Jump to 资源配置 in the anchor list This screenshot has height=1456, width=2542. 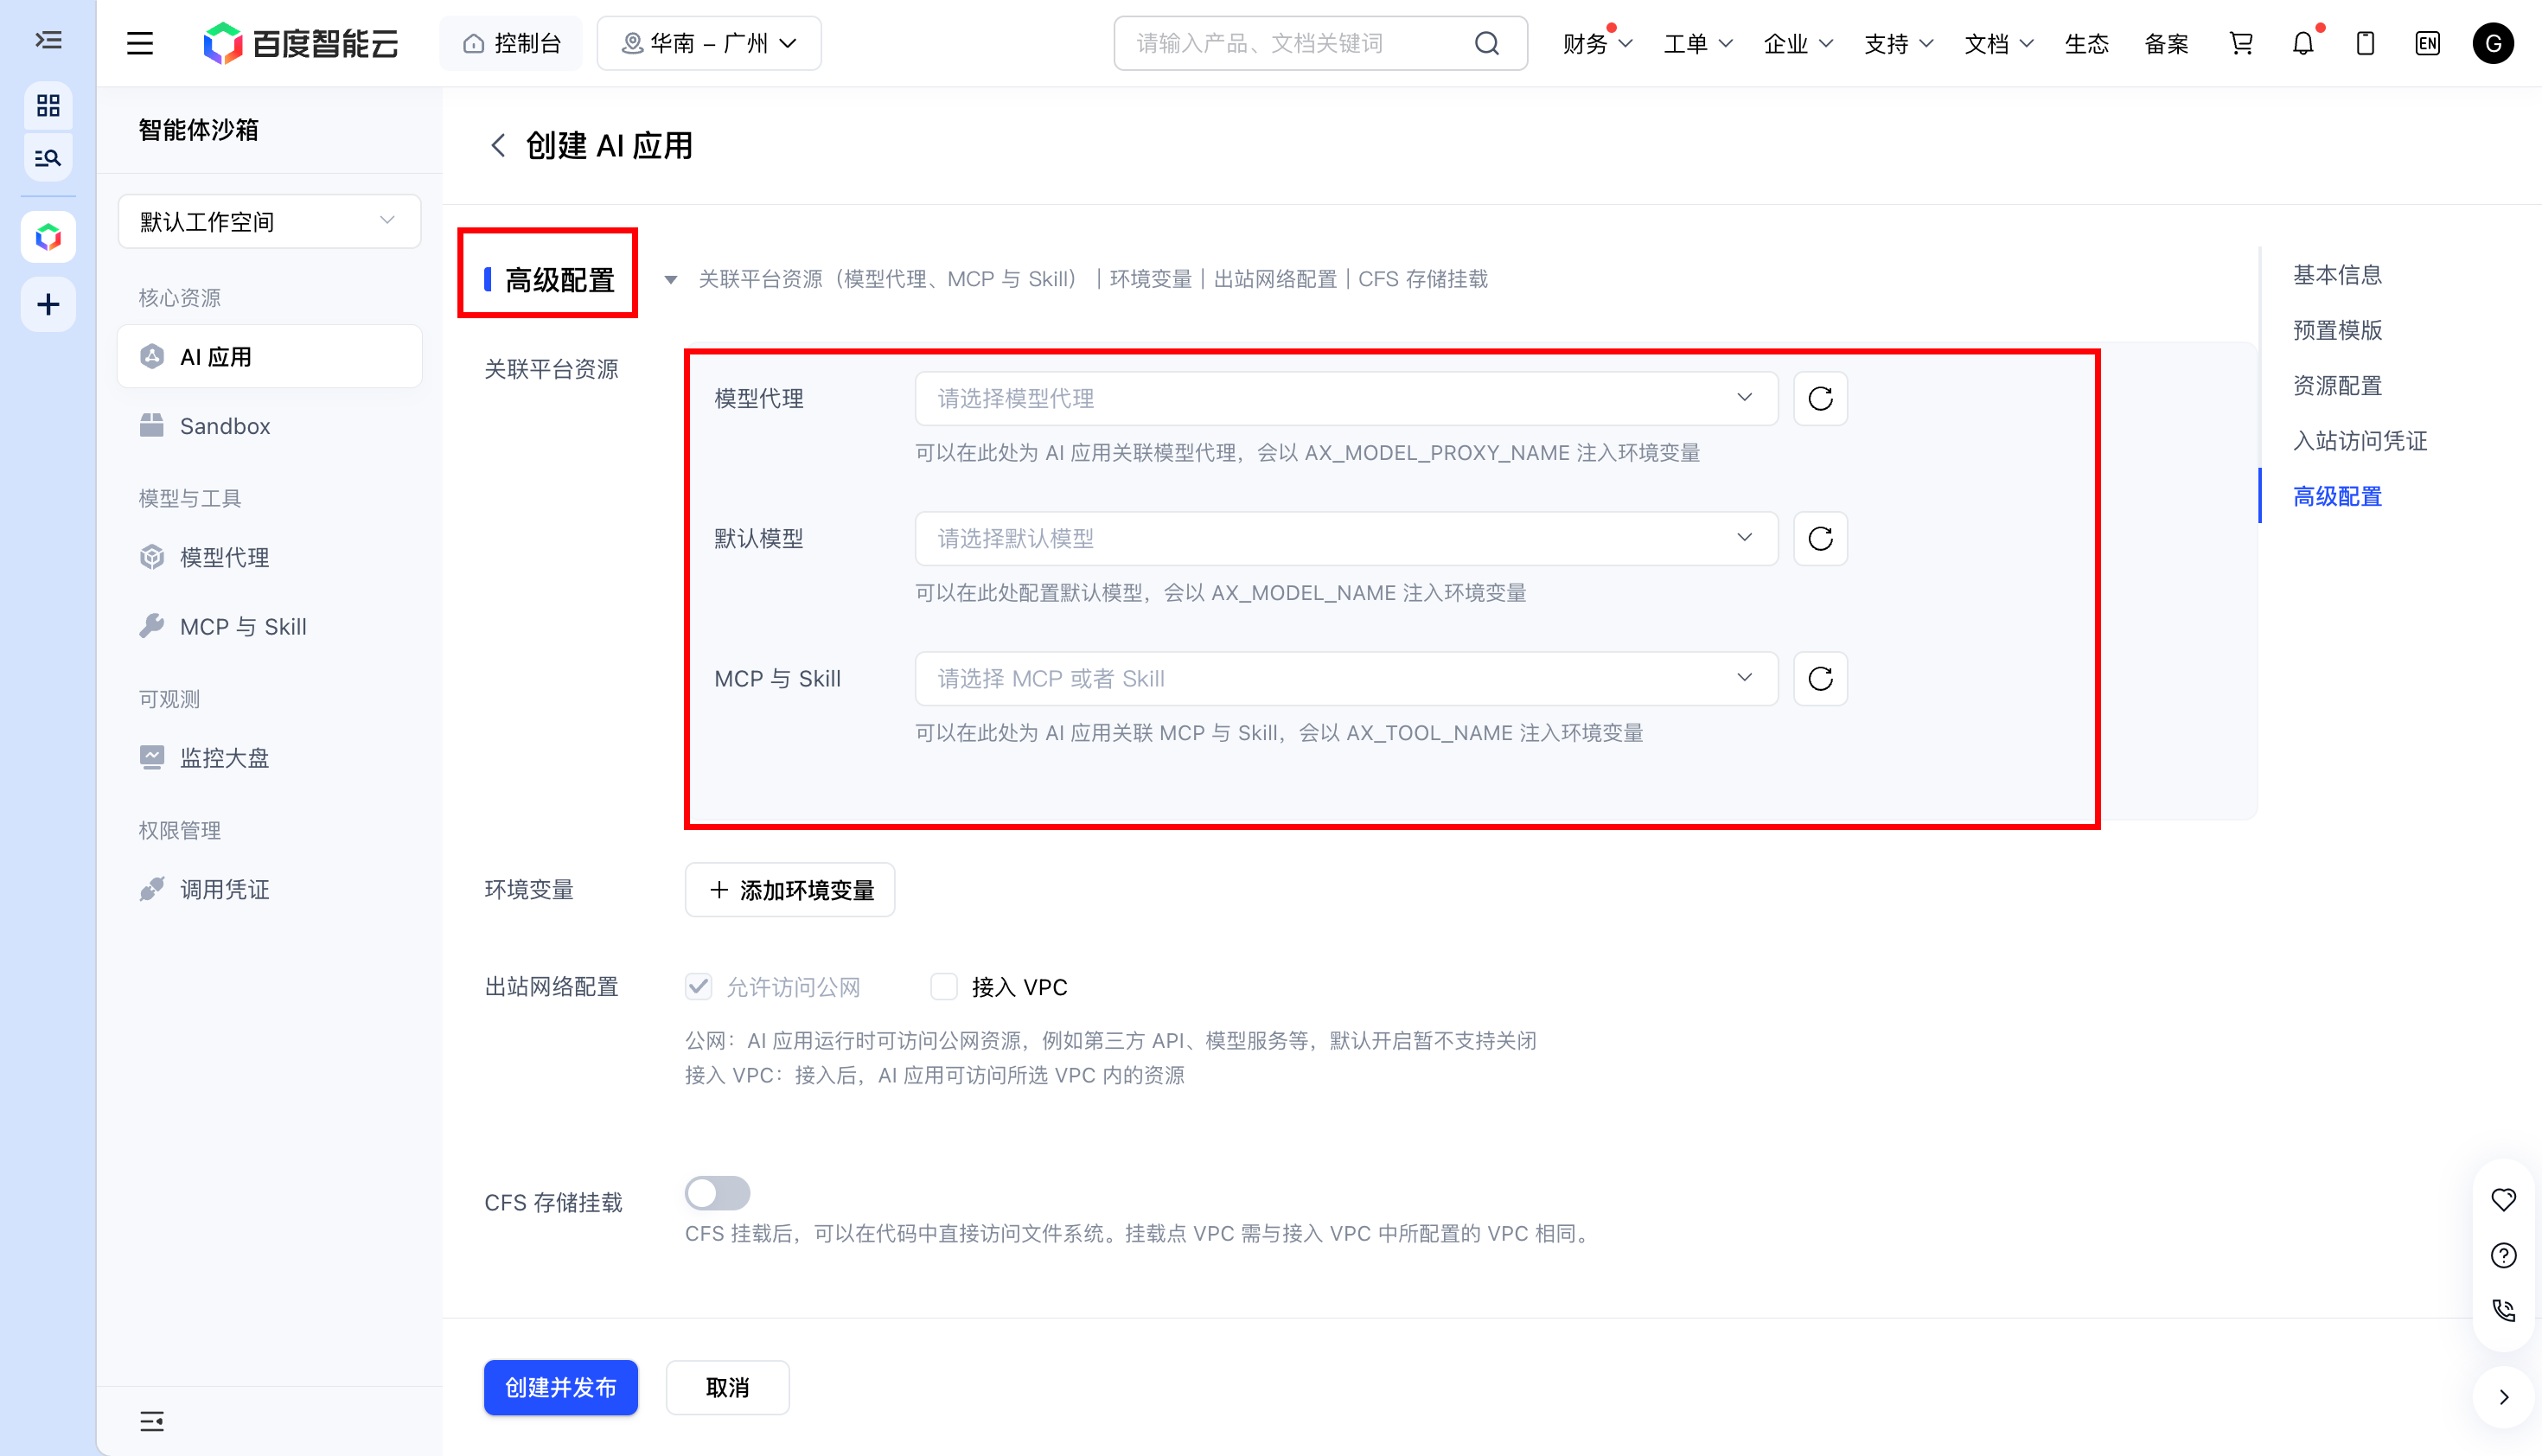(2337, 385)
